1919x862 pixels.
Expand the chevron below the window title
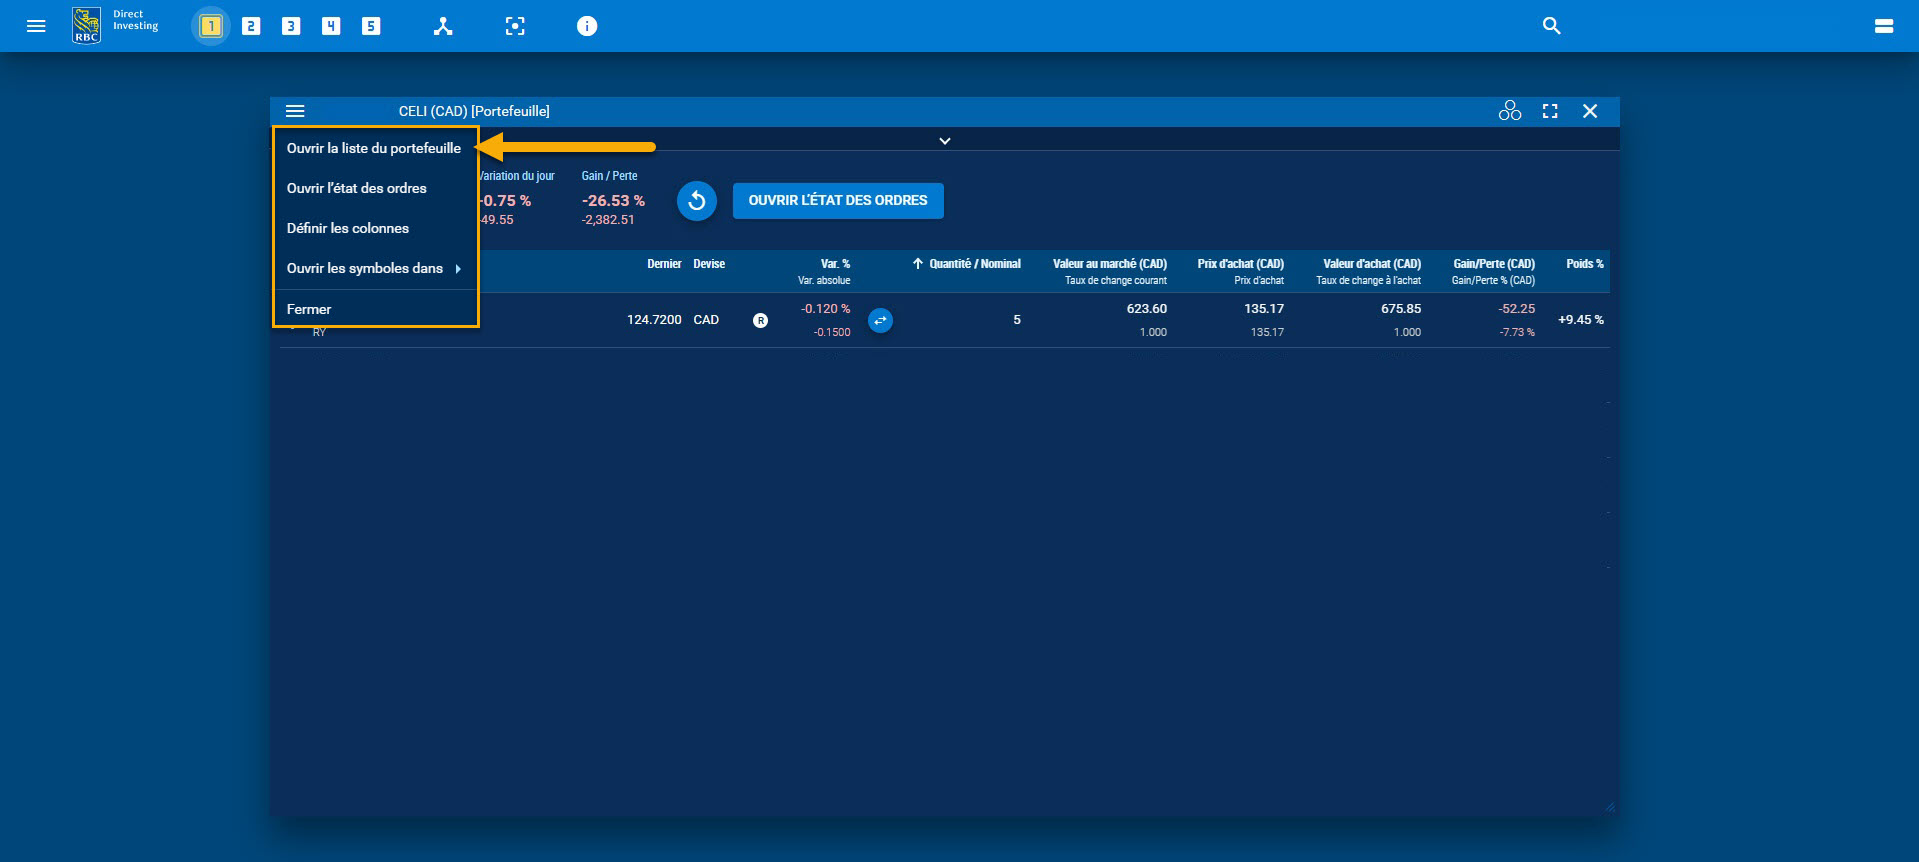(x=944, y=141)
